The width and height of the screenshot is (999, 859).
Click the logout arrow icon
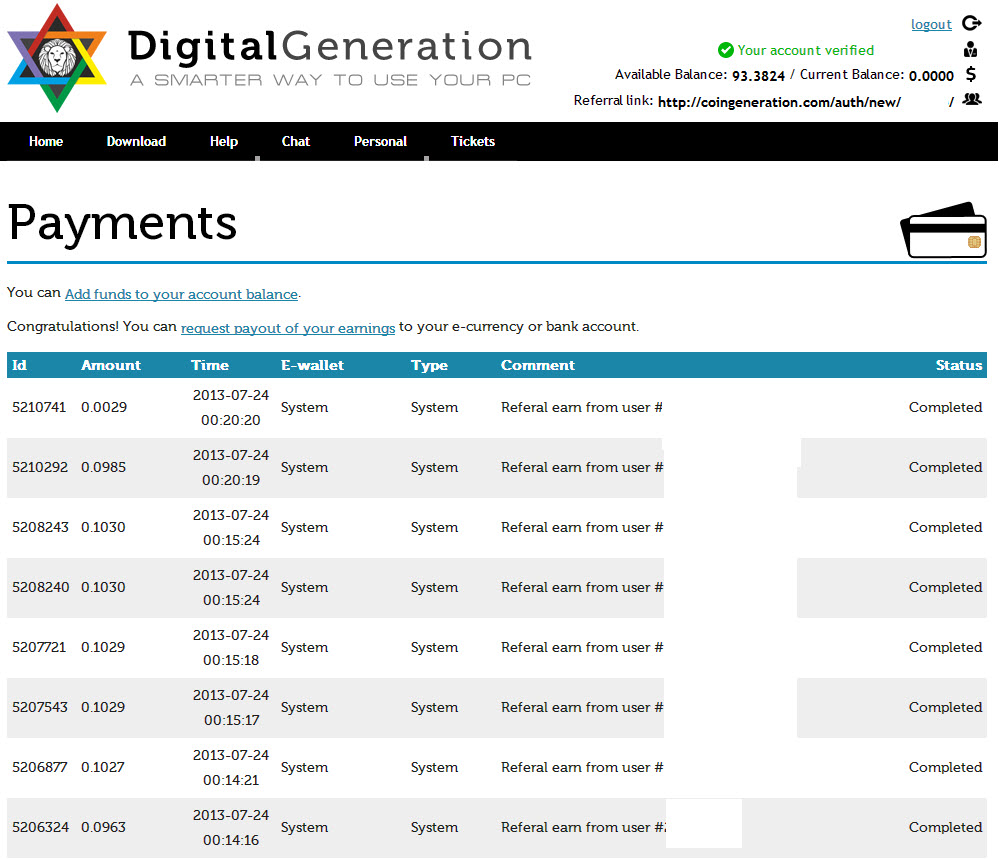click(x=971, y=23)
